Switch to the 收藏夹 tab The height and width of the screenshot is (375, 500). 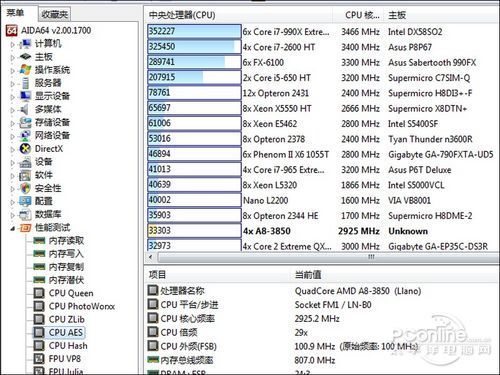54,14
